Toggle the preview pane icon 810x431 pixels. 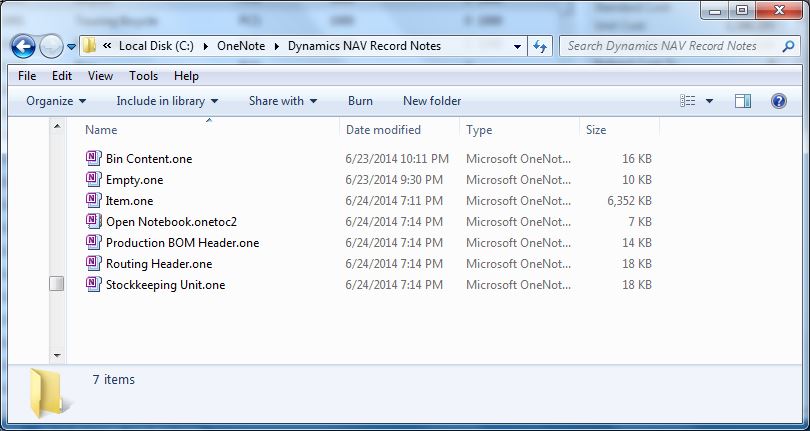[743, 101]
